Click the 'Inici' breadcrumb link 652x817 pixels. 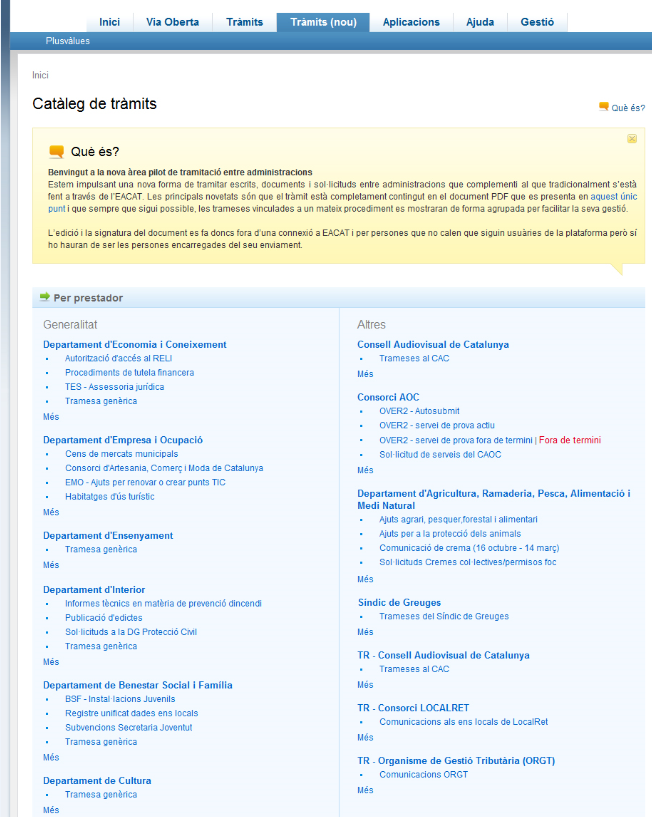tap(40, 75)
